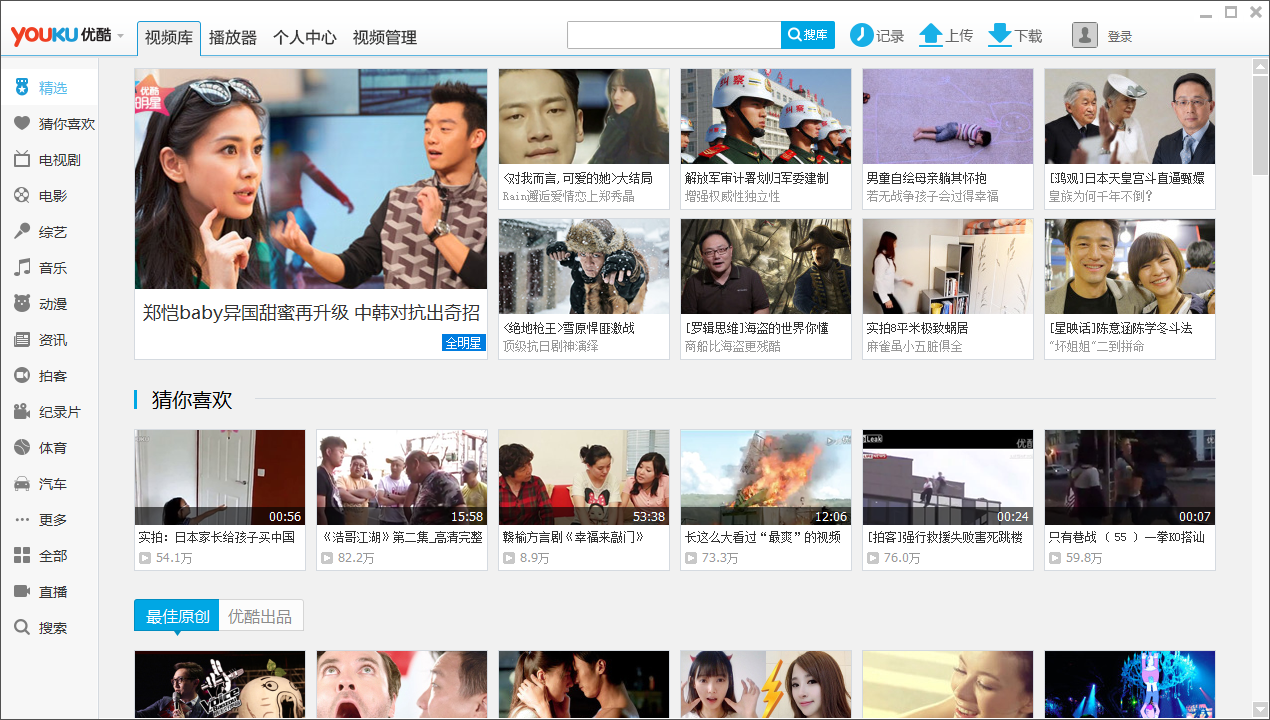The height and width of the screenshot is (720, 1270).
Task: Open the 12:06 burning aircraft video thumbnail
Action: [x=765, y=478]
